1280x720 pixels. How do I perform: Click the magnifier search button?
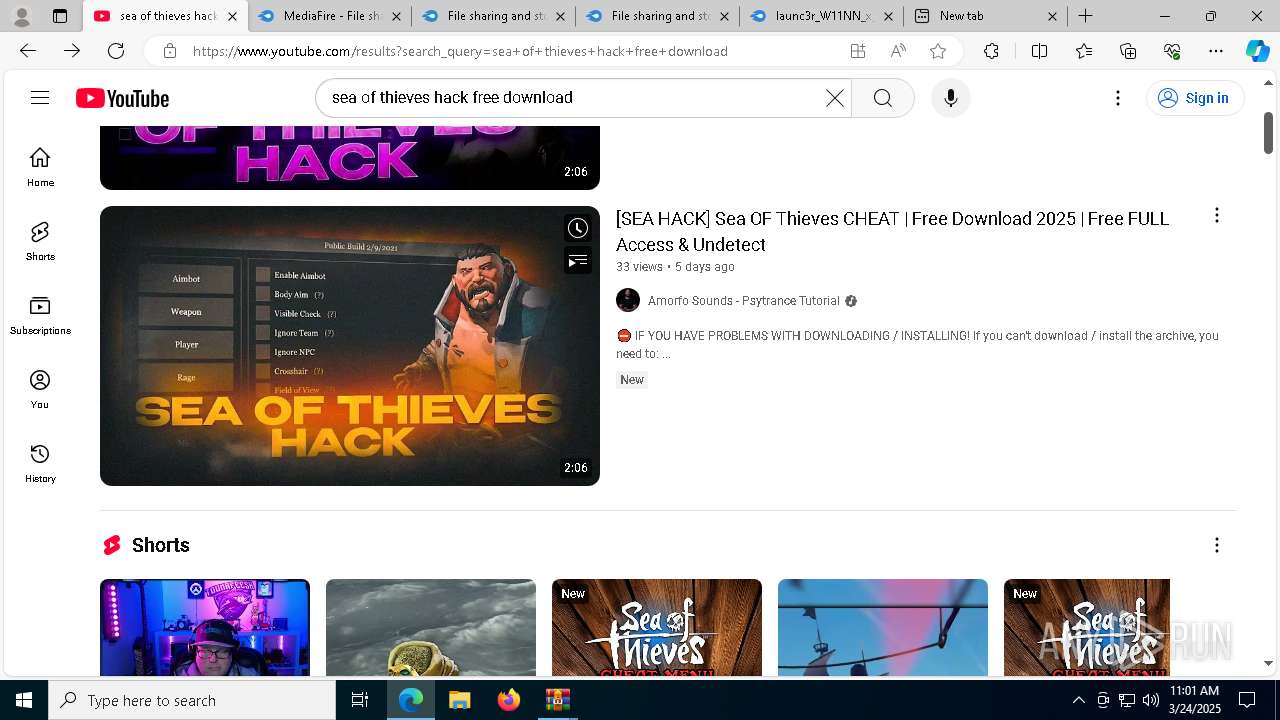(x=882, y=98)
